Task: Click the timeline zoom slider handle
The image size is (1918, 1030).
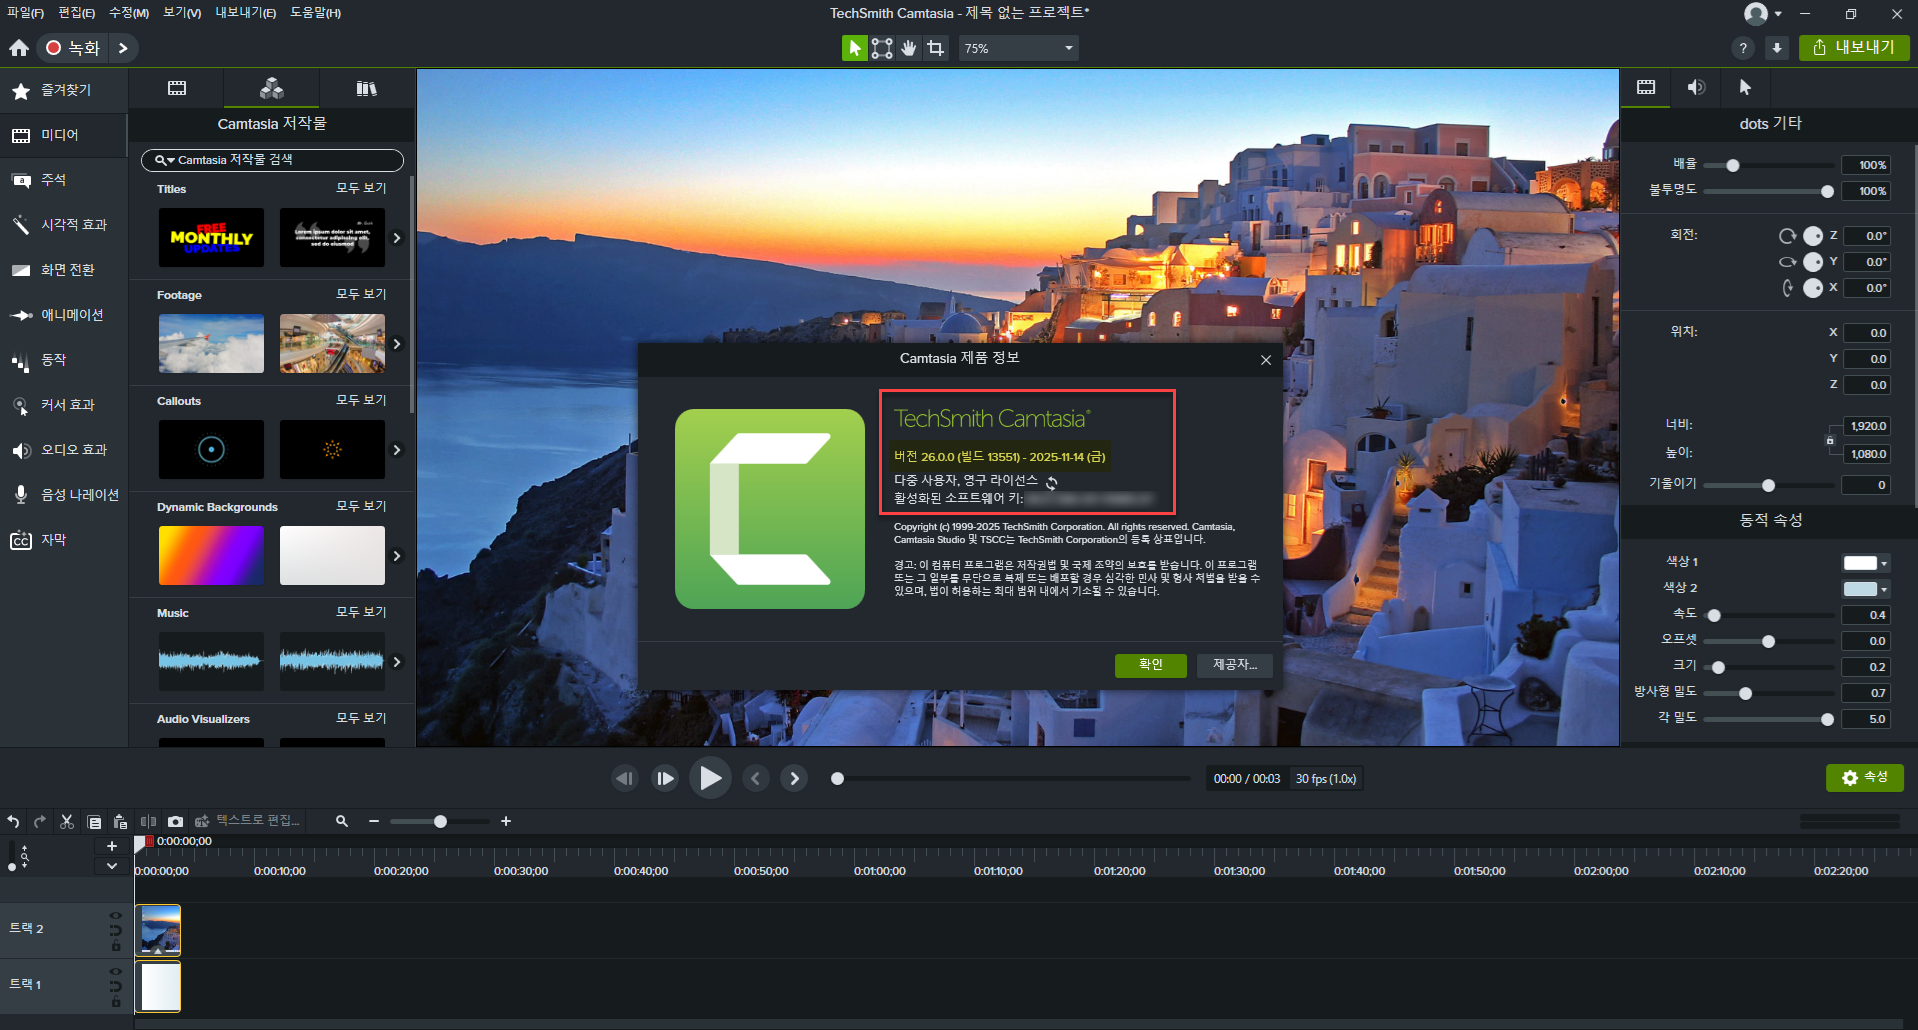Action: coord(440,821)
